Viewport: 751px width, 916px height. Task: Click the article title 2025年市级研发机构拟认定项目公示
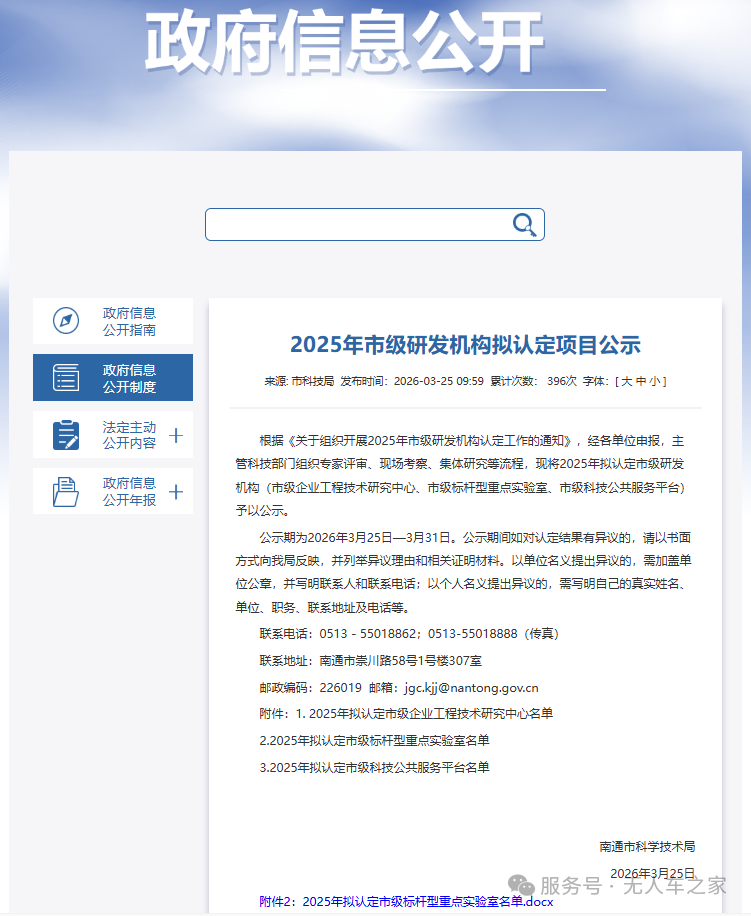[465, 345]
